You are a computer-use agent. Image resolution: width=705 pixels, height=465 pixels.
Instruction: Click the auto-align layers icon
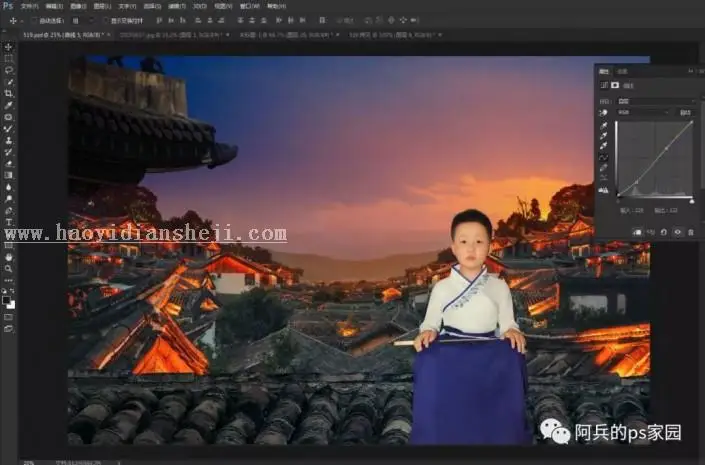click(x=322, y=20)
